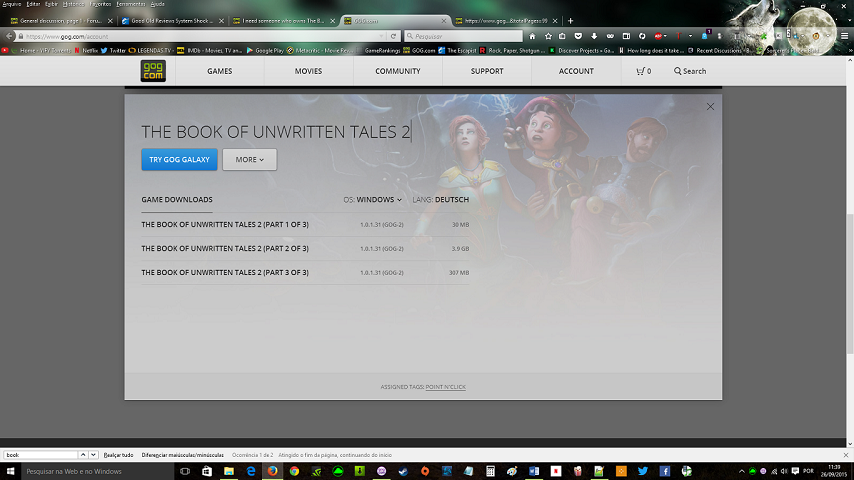854x480 pixels.
Task: Open Task View on the taskbar
Action: [185, 471]
